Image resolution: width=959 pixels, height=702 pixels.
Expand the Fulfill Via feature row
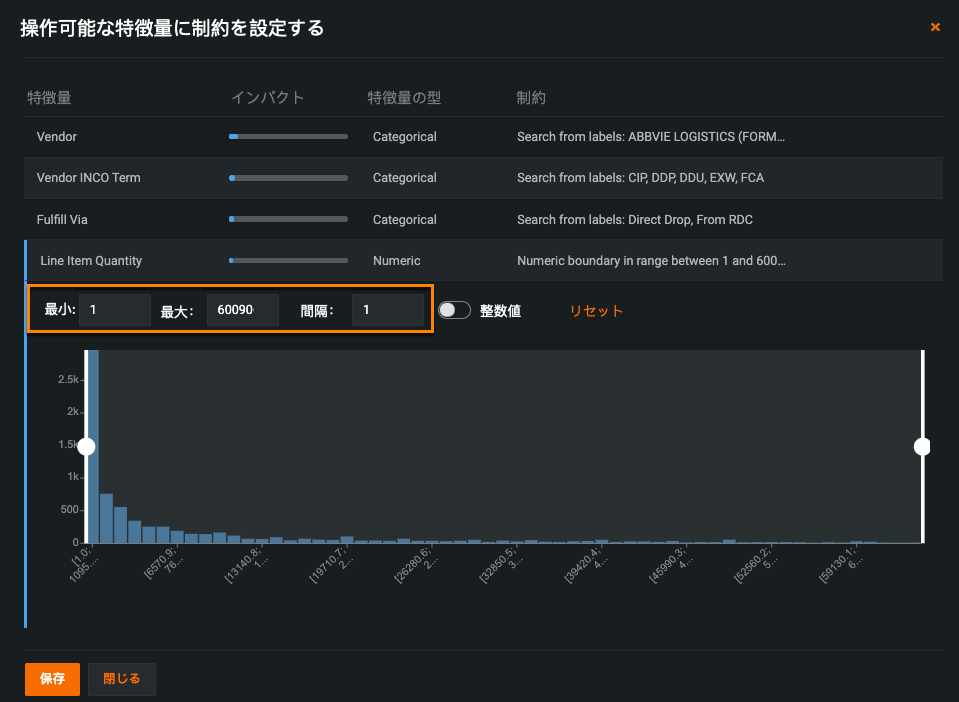point(69,220)
